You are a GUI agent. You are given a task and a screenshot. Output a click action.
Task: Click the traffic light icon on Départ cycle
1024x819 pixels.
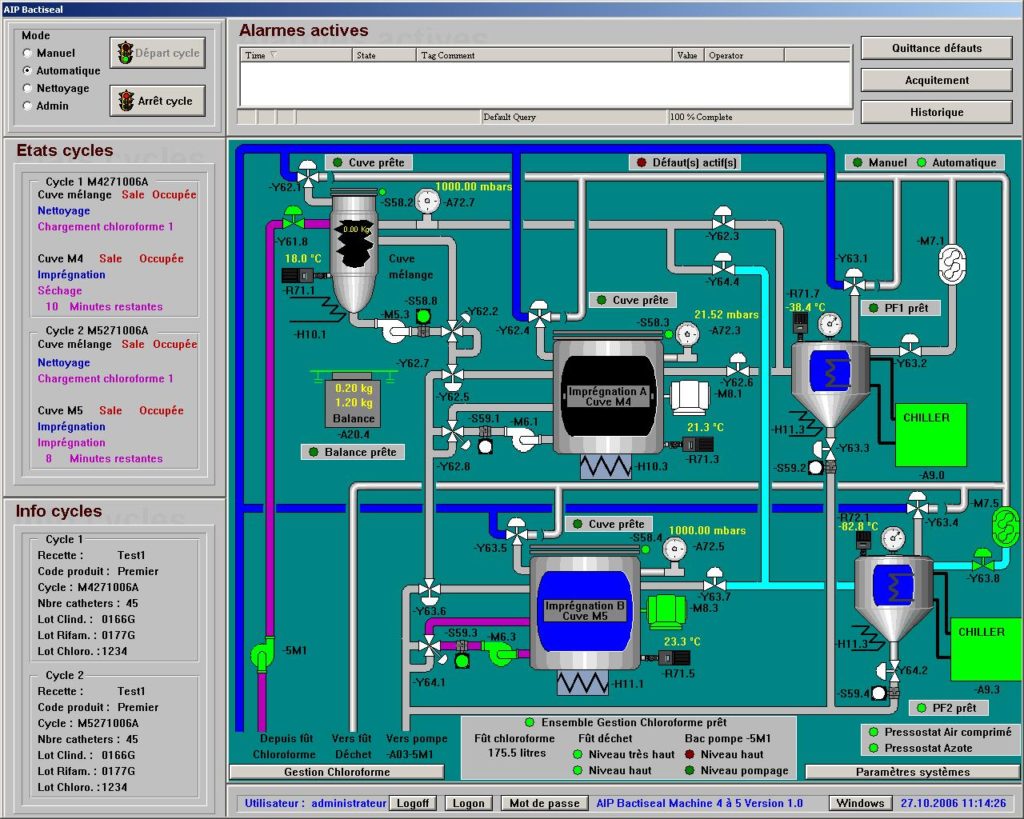coord(125,53)
